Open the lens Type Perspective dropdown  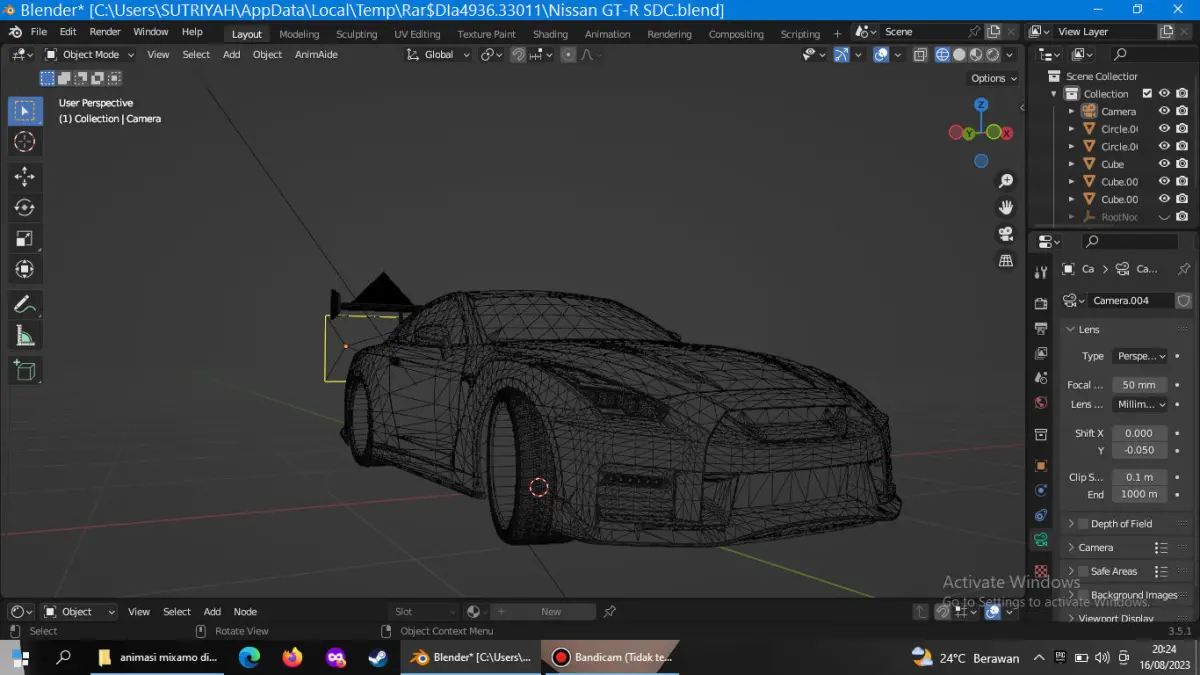tap(1140, 356)
